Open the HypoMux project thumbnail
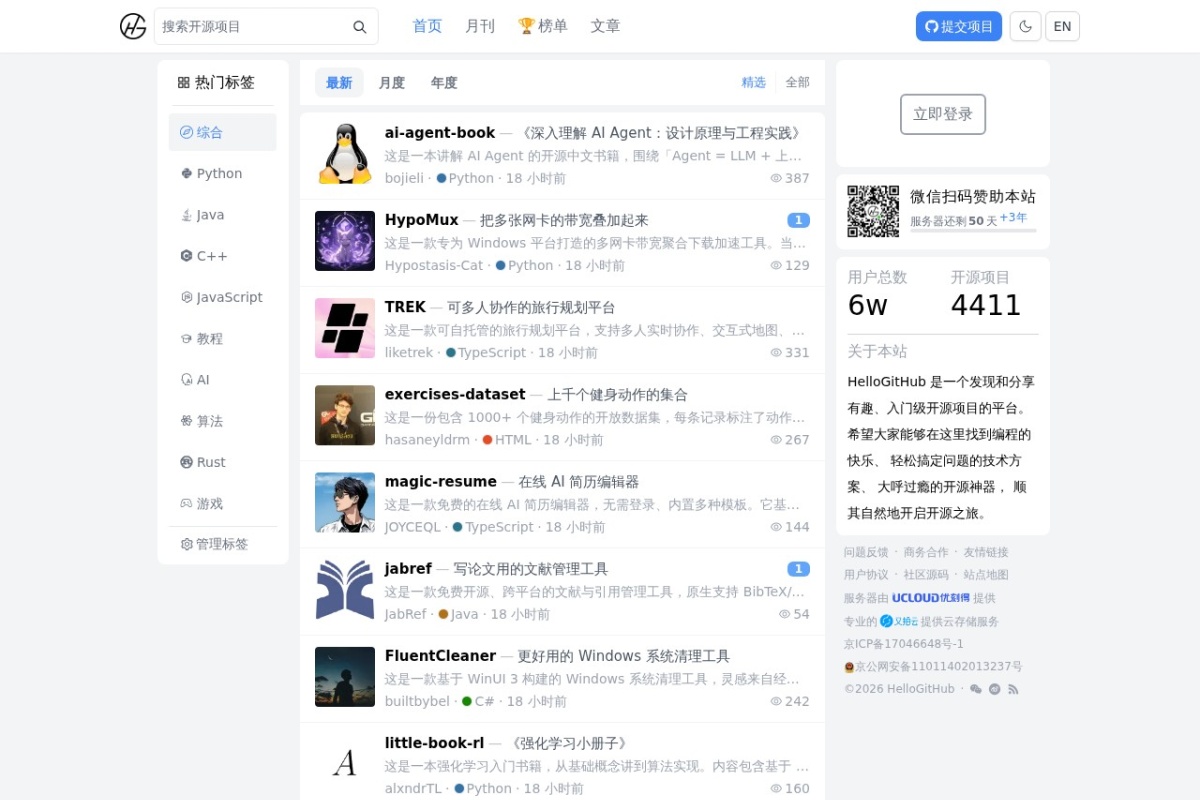 (345, 241)
